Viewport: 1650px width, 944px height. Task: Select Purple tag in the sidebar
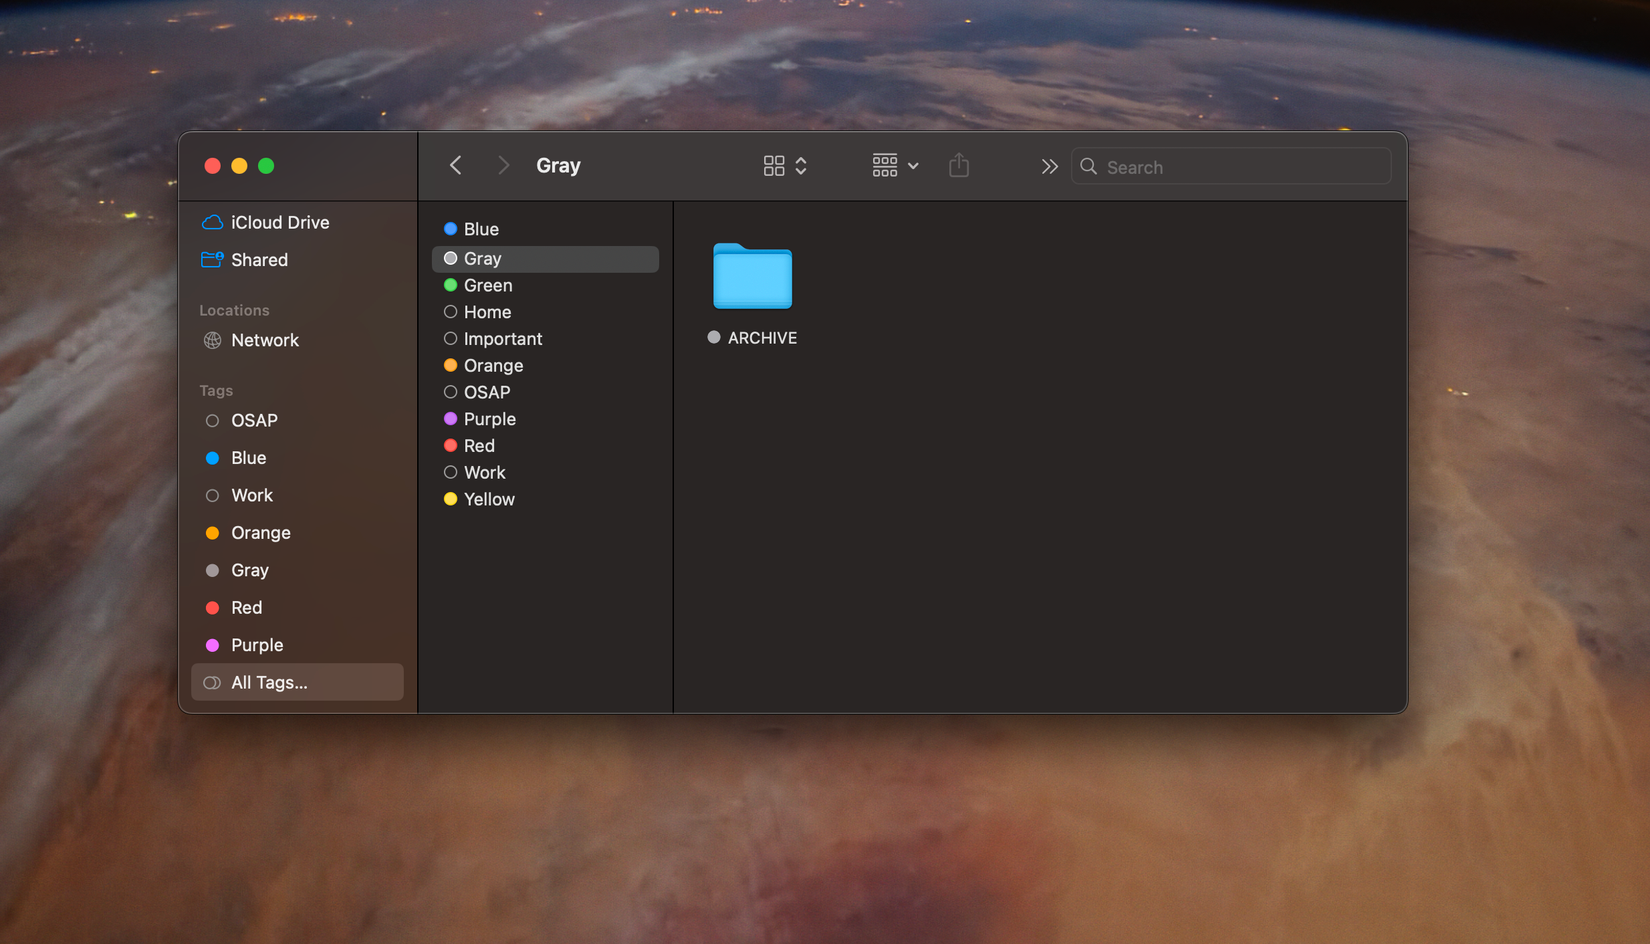click(297, 645)
